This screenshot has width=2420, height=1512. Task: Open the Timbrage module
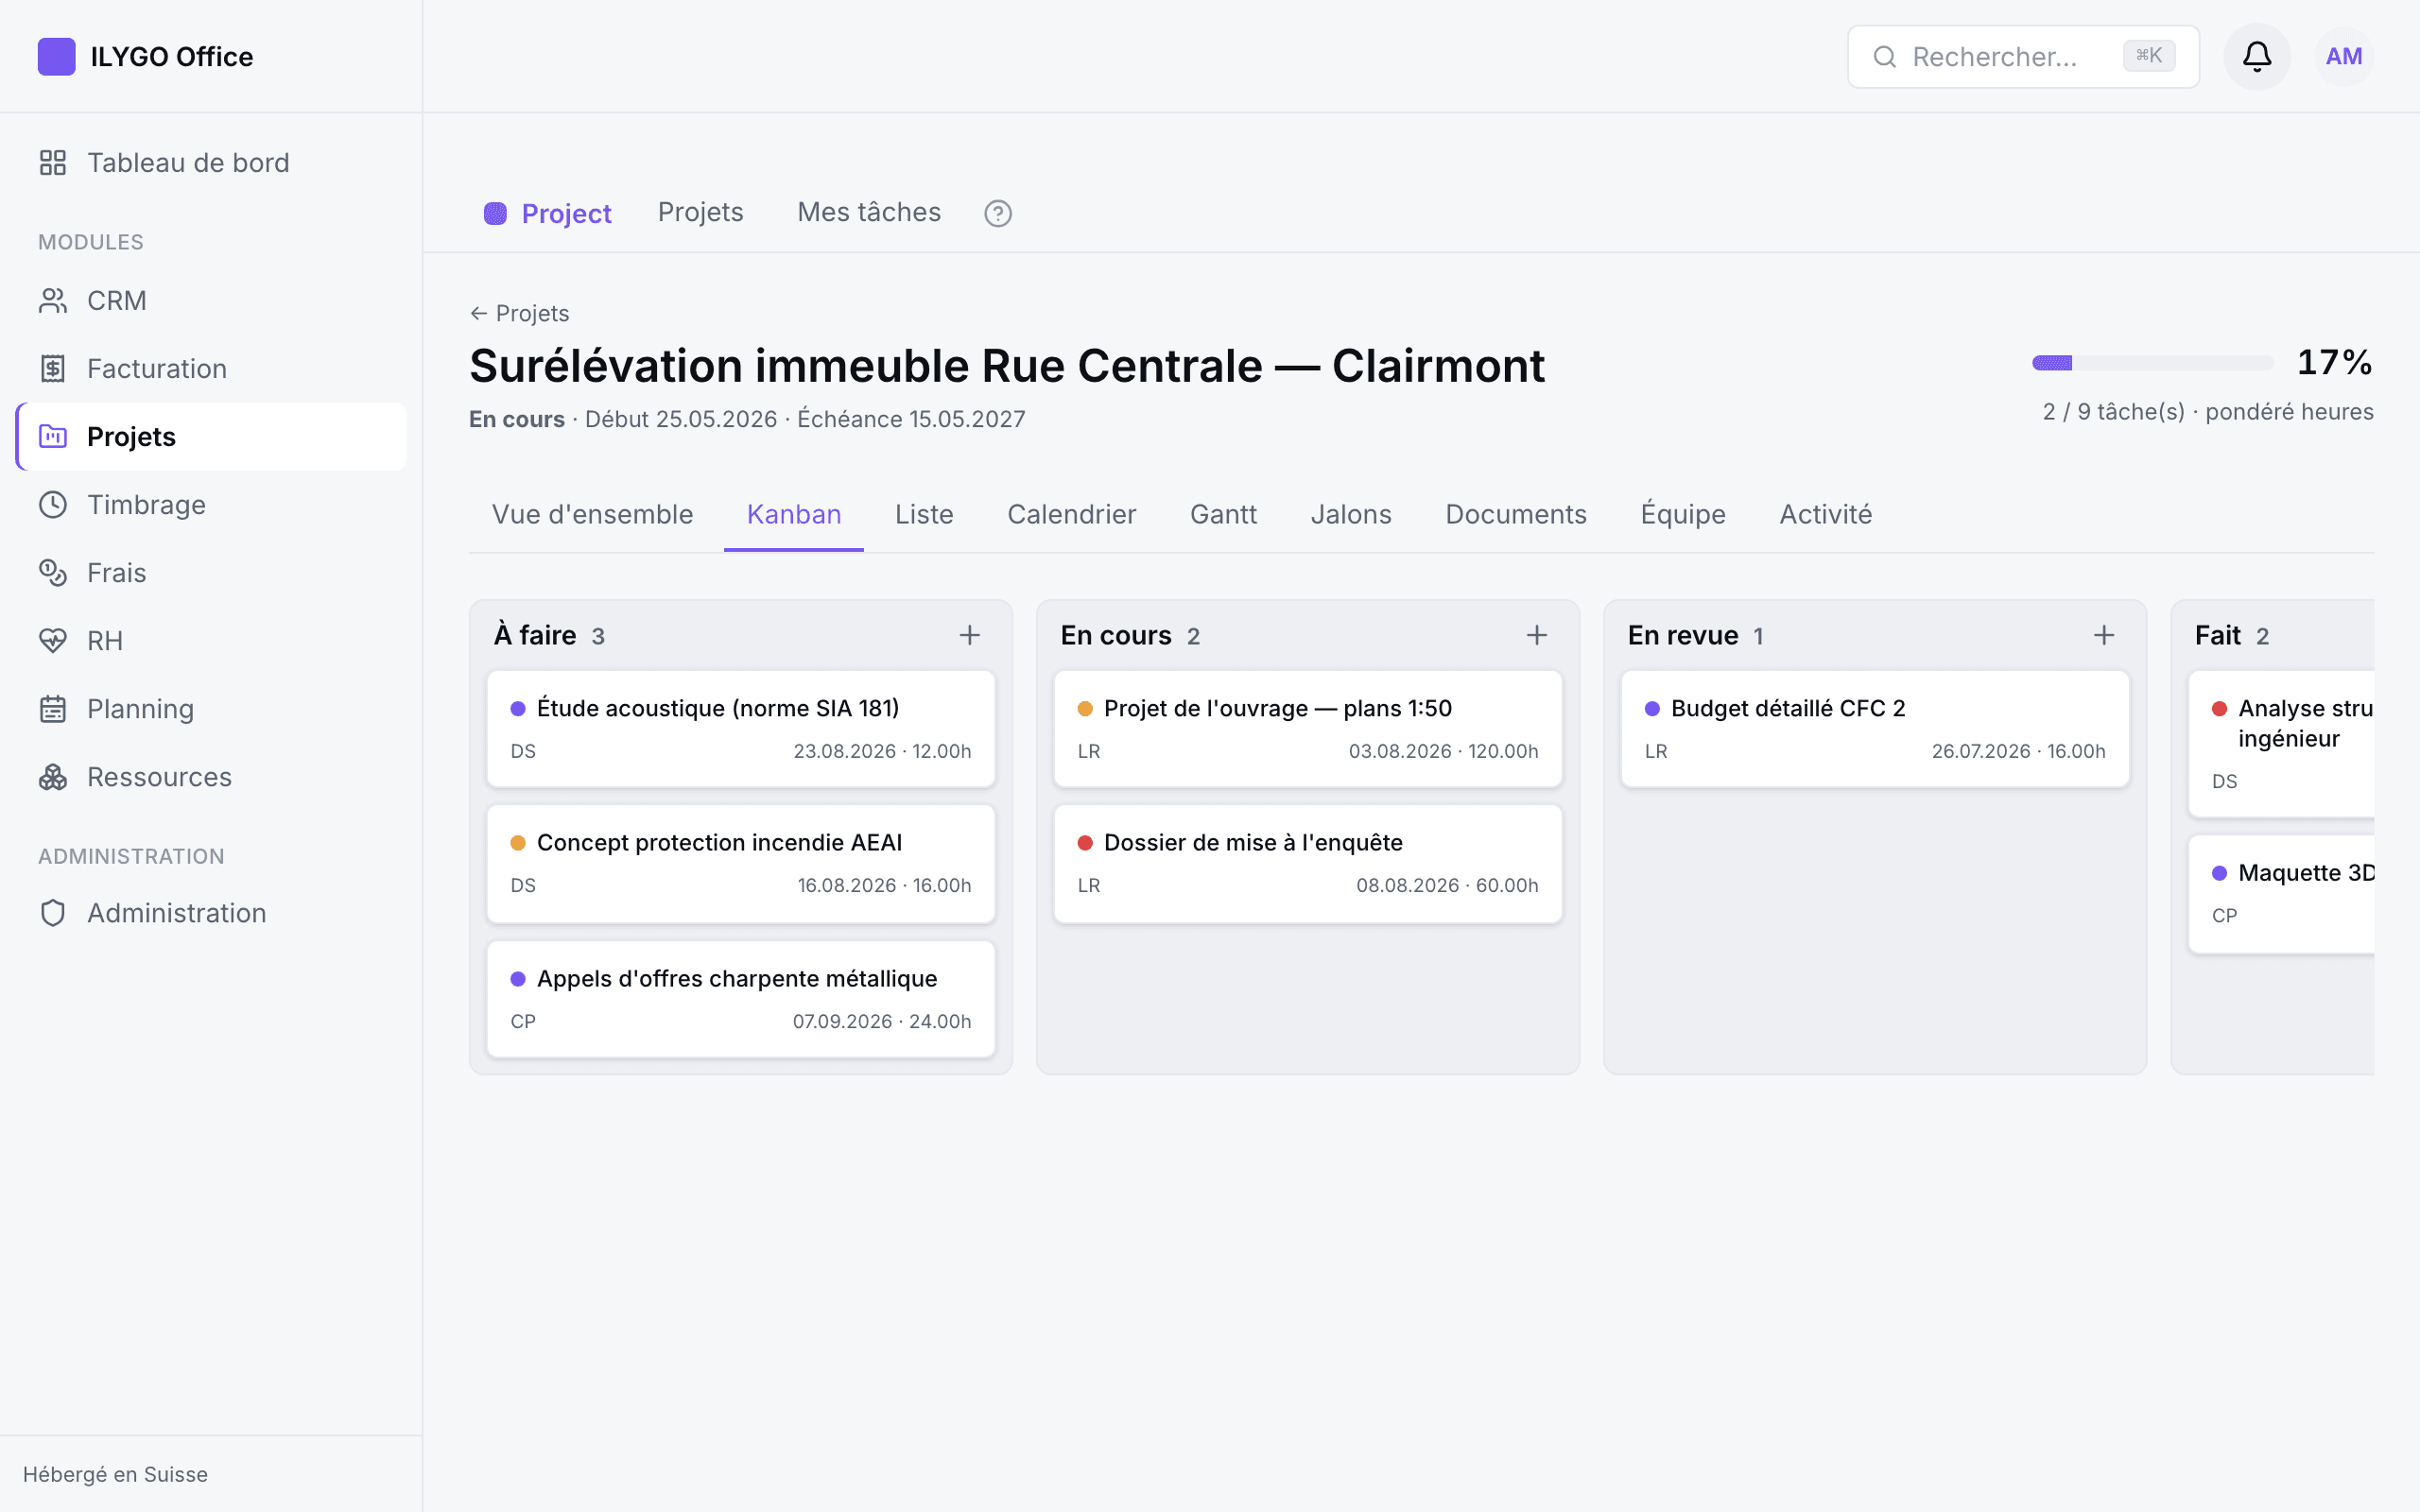point(211,505)
